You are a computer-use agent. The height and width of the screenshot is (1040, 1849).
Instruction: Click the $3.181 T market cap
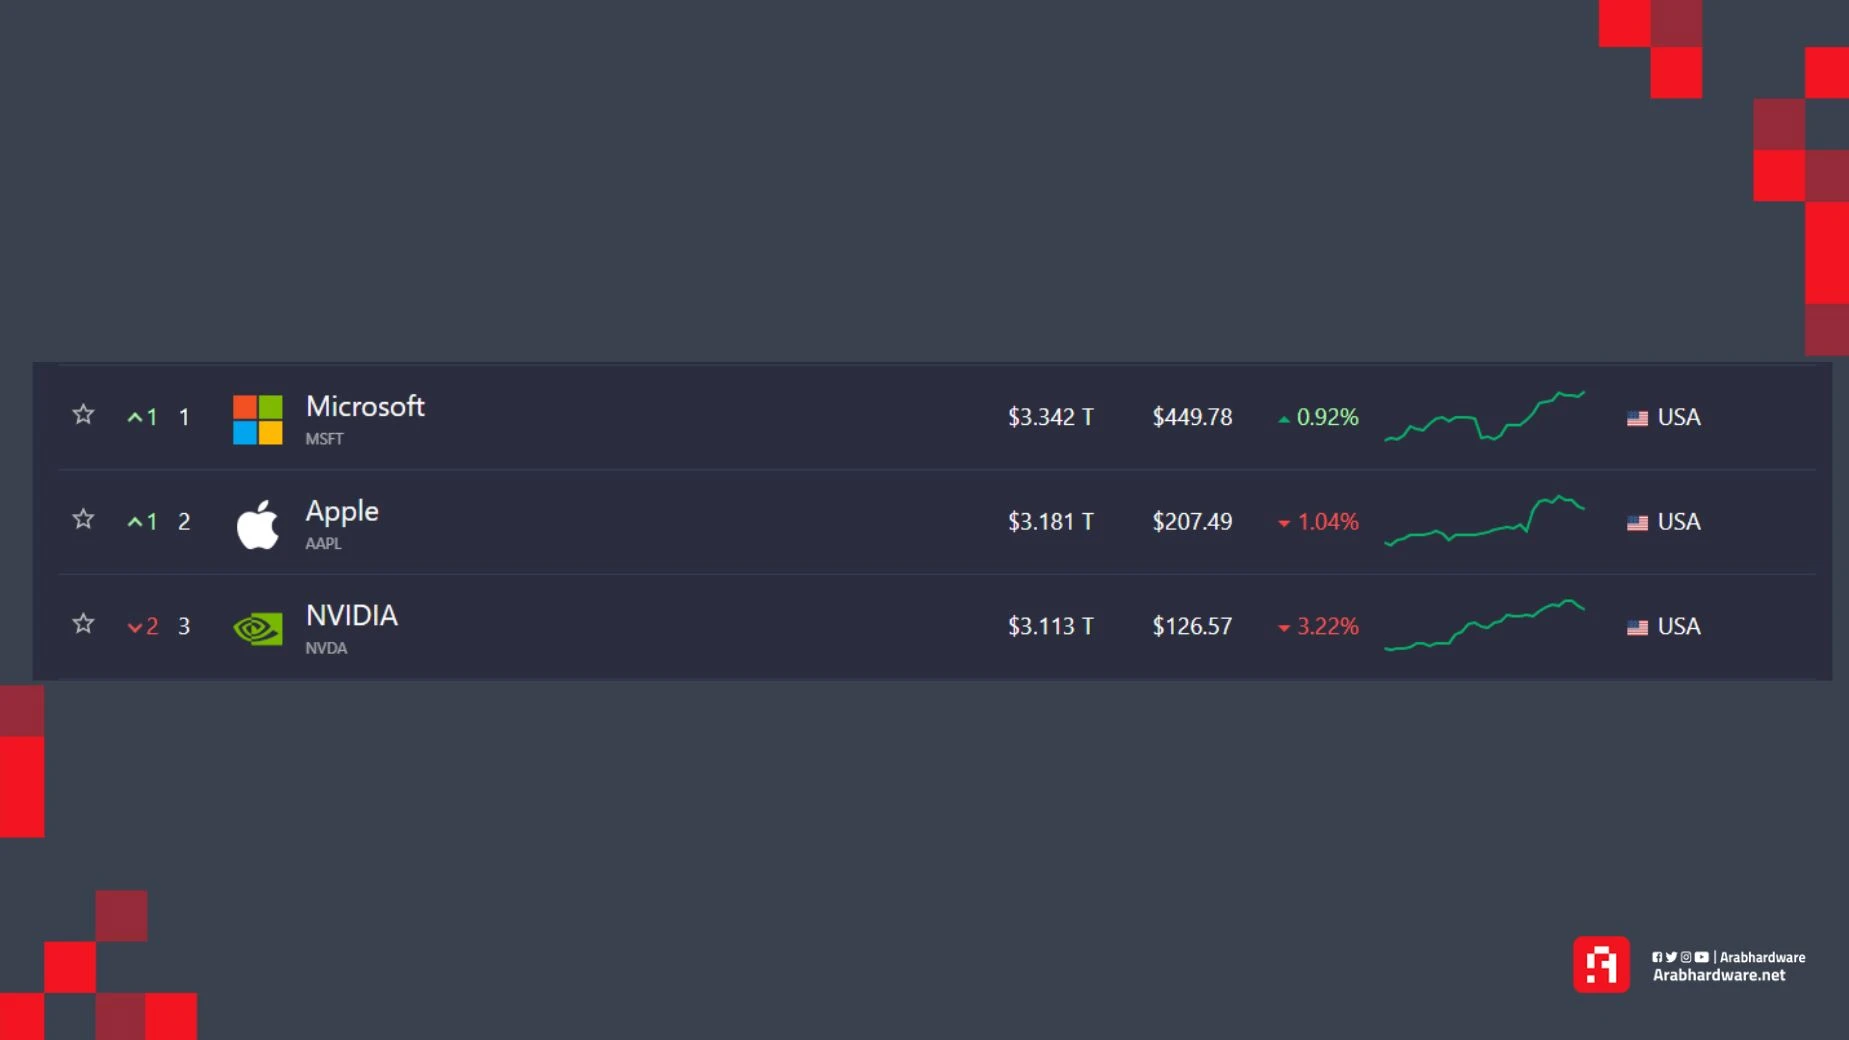pos(1051,522)
